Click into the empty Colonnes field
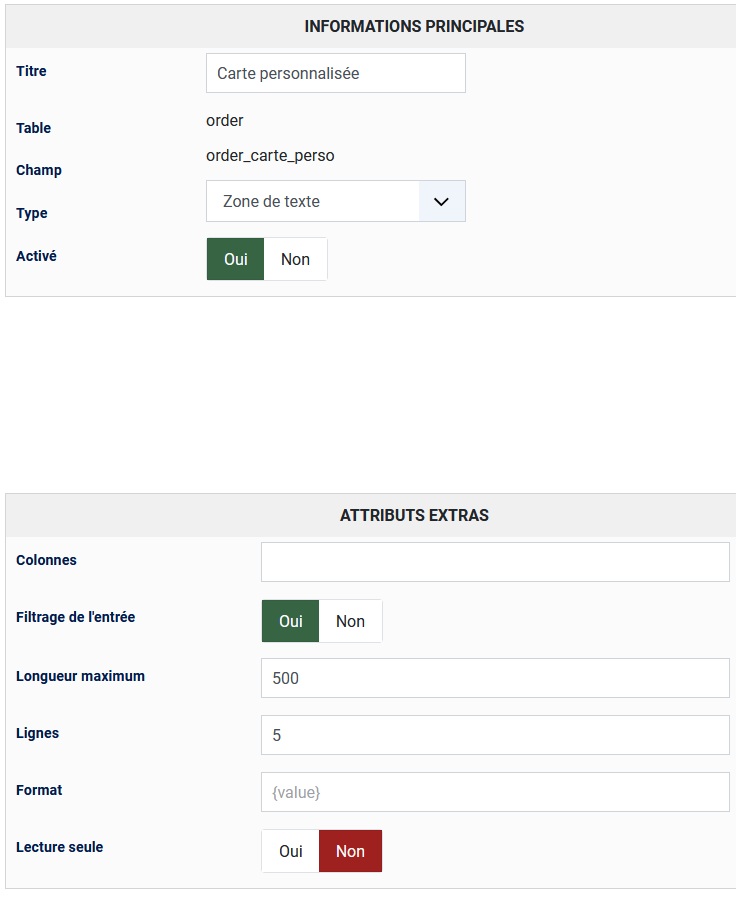 tap(495, 562)
